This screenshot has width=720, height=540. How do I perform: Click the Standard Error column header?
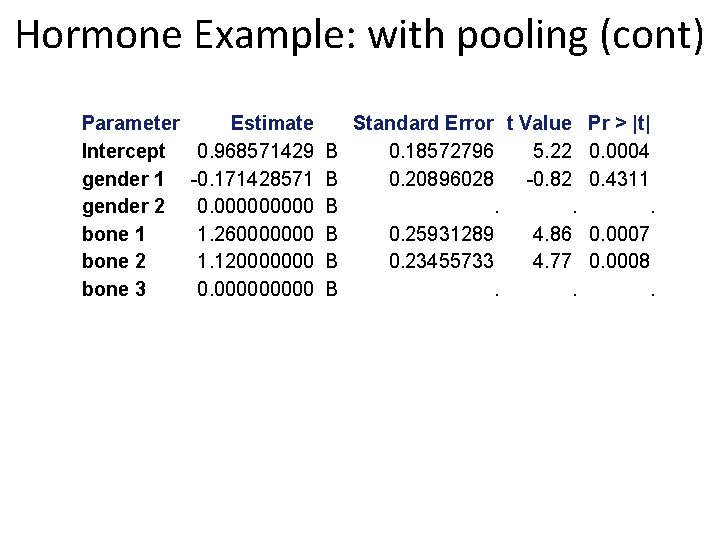coord(423,123)
